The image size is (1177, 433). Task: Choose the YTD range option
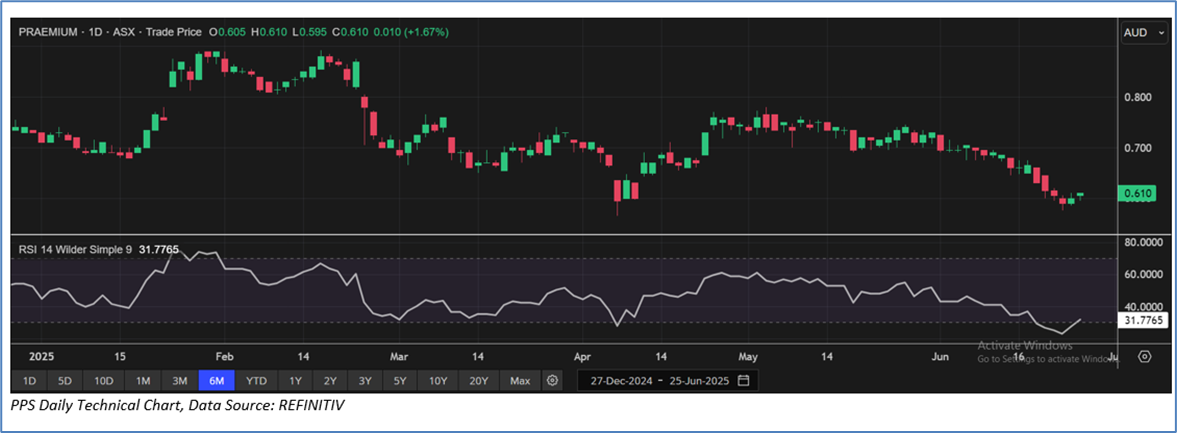point(257,380)
